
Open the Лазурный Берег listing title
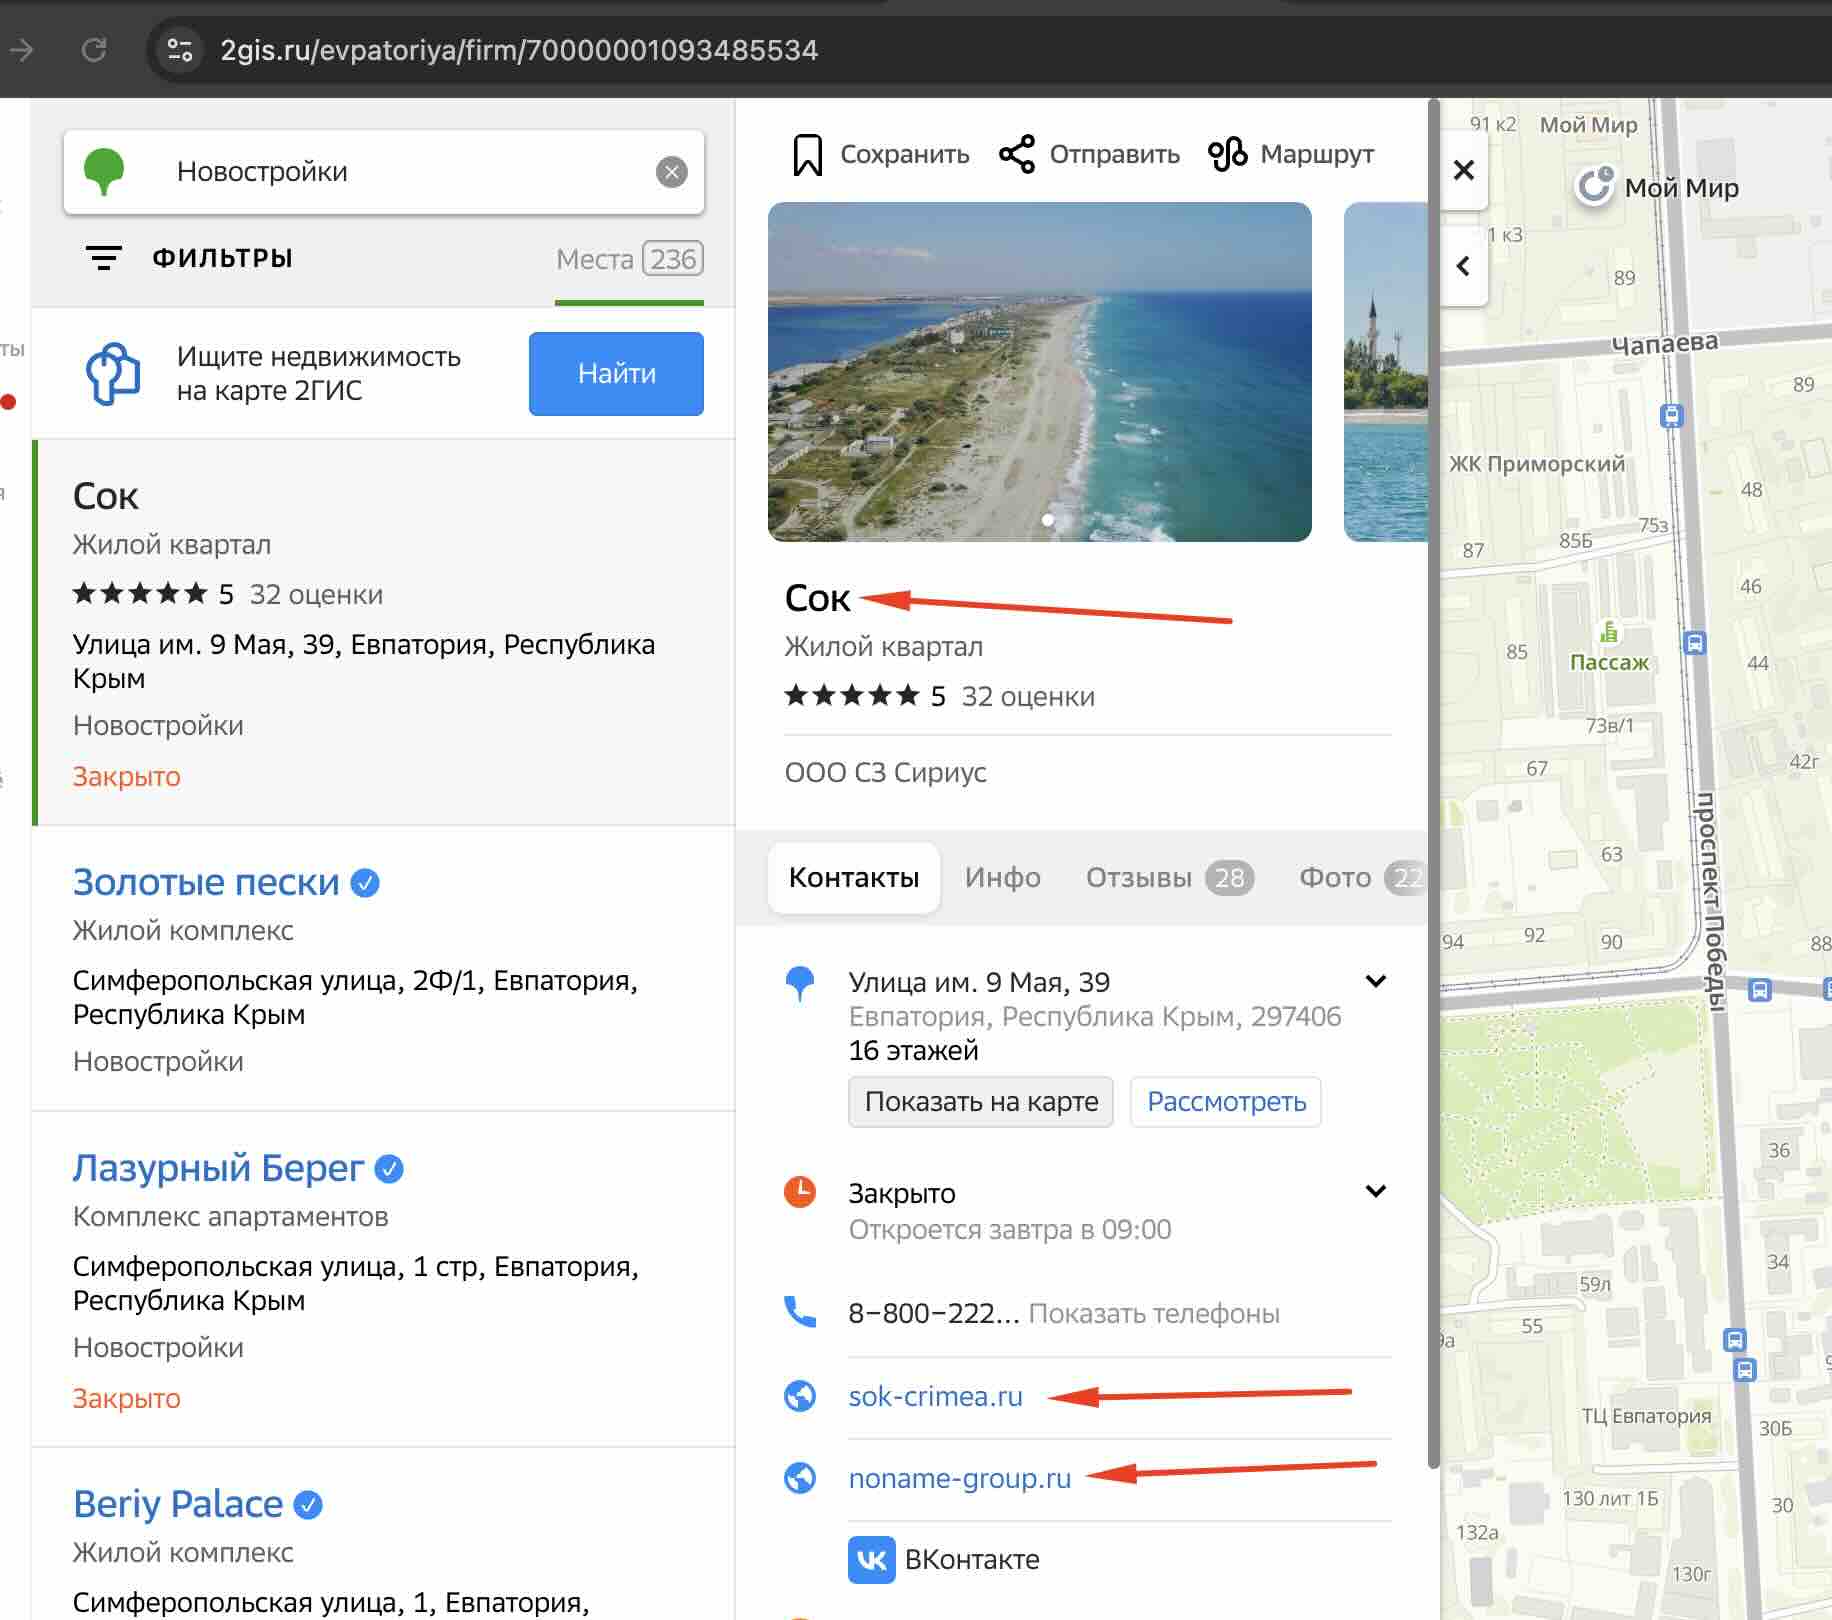click(x=218, y=1168)
